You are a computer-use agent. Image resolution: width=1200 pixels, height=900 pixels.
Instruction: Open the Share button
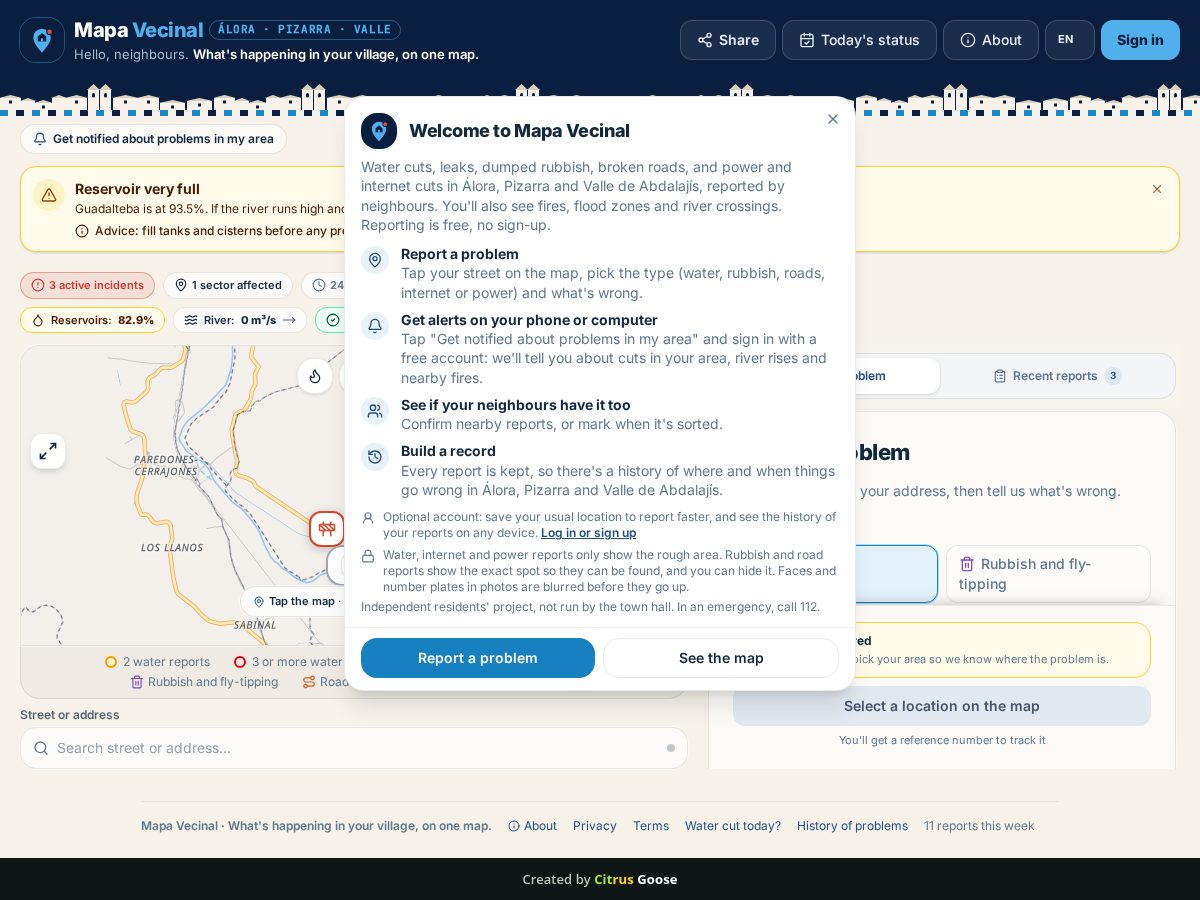point(728,40)
